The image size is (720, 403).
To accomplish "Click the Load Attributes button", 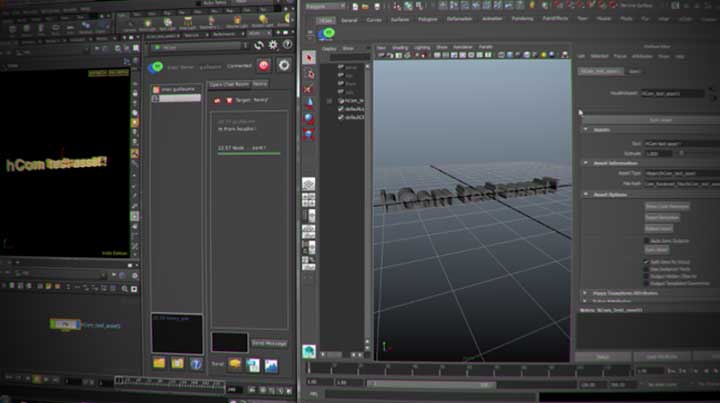I will tap(662, 357).
